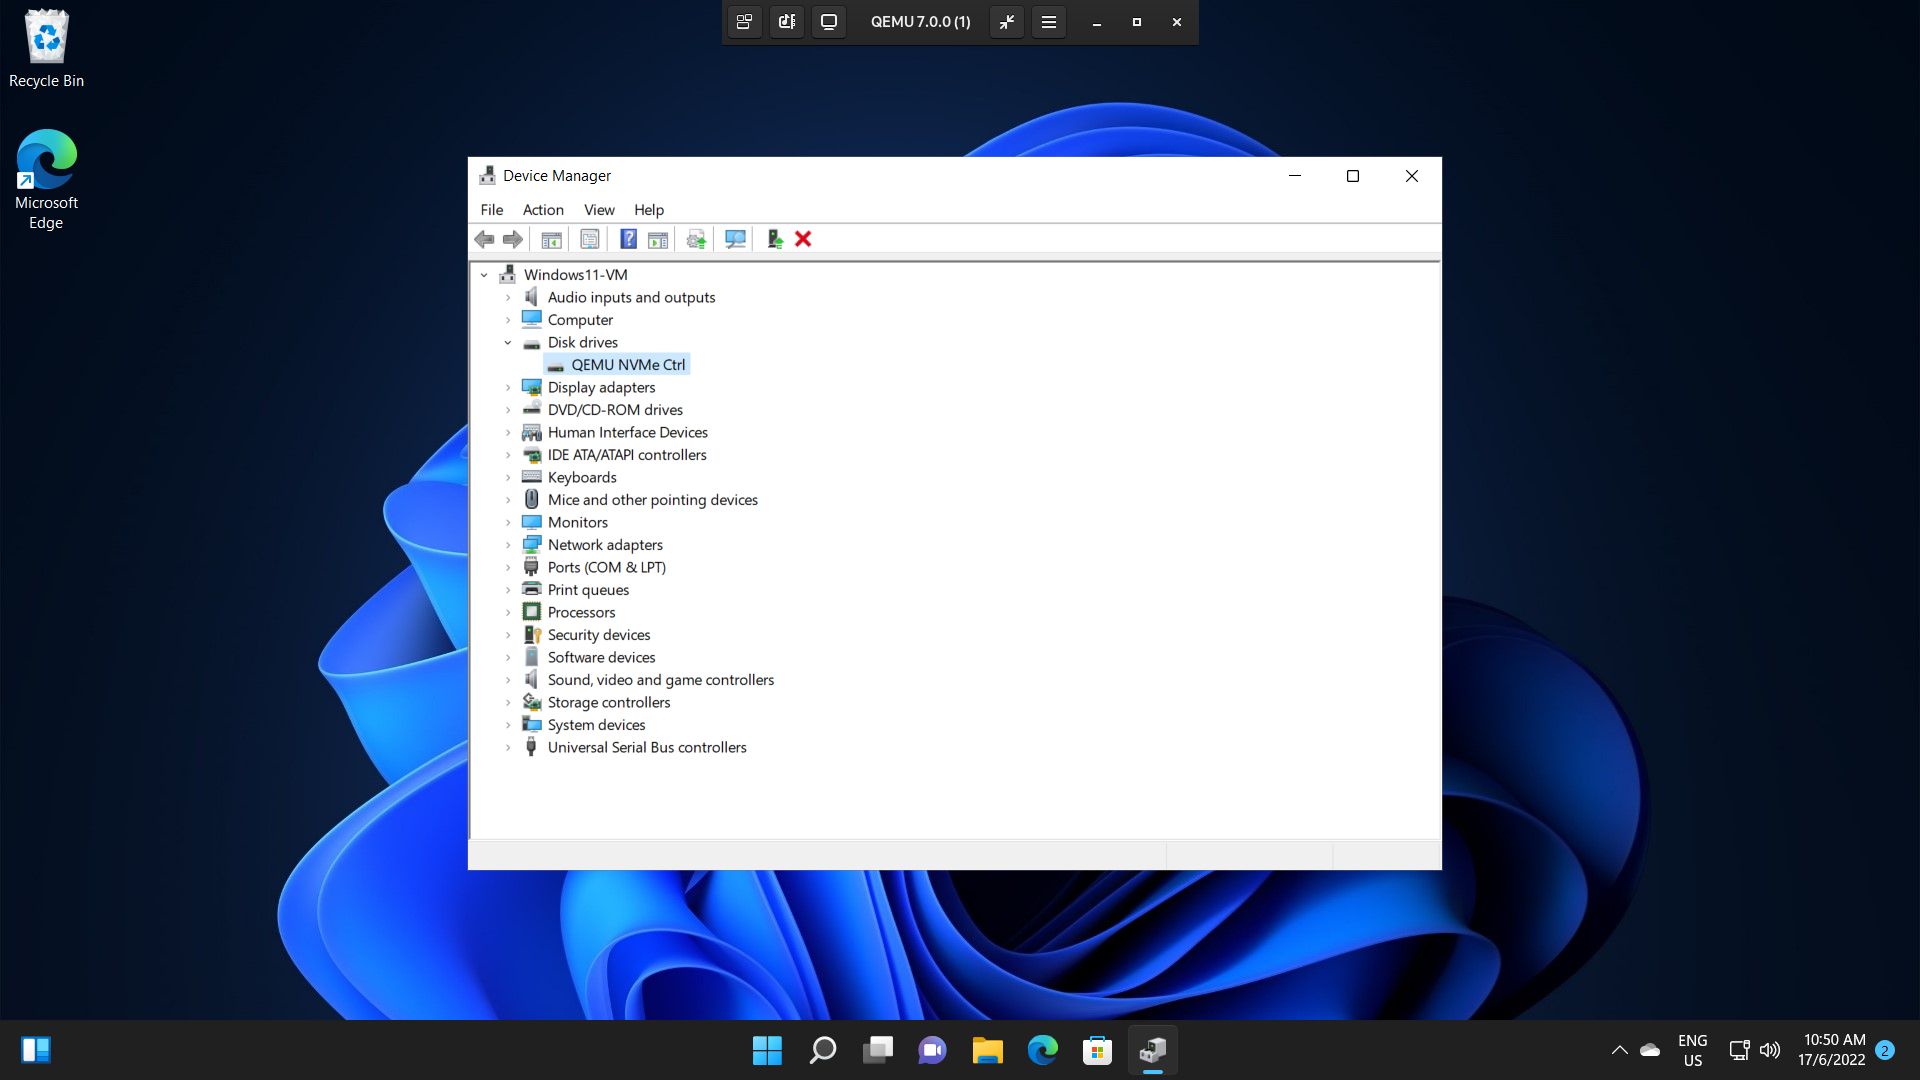Viewport: 1920px width, 1080px height.
Task: Select the Keyboards tree item
Action: [582, 478]
